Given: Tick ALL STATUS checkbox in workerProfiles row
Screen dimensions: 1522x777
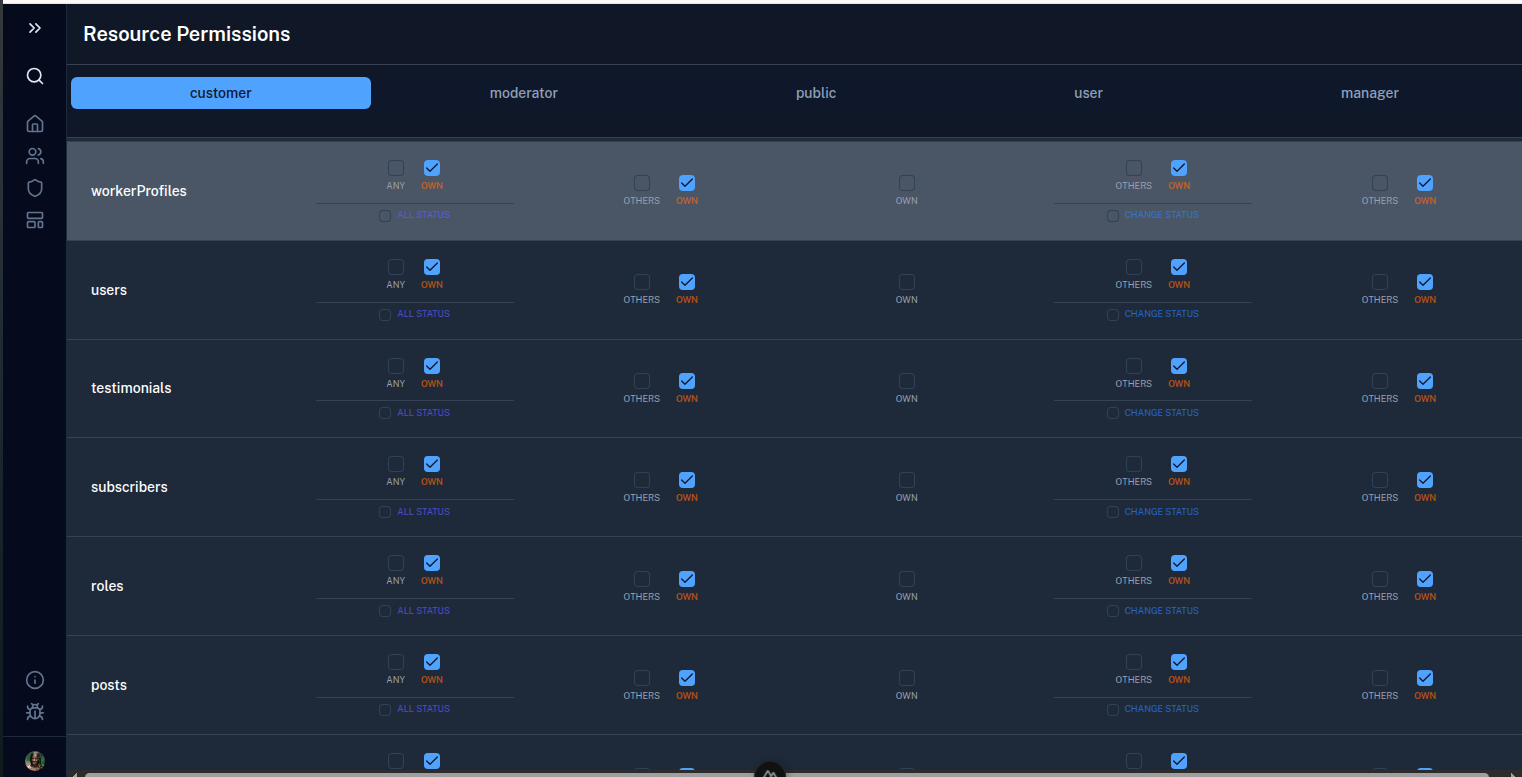Looking at the screenshot, I should (x=385, y=216).
